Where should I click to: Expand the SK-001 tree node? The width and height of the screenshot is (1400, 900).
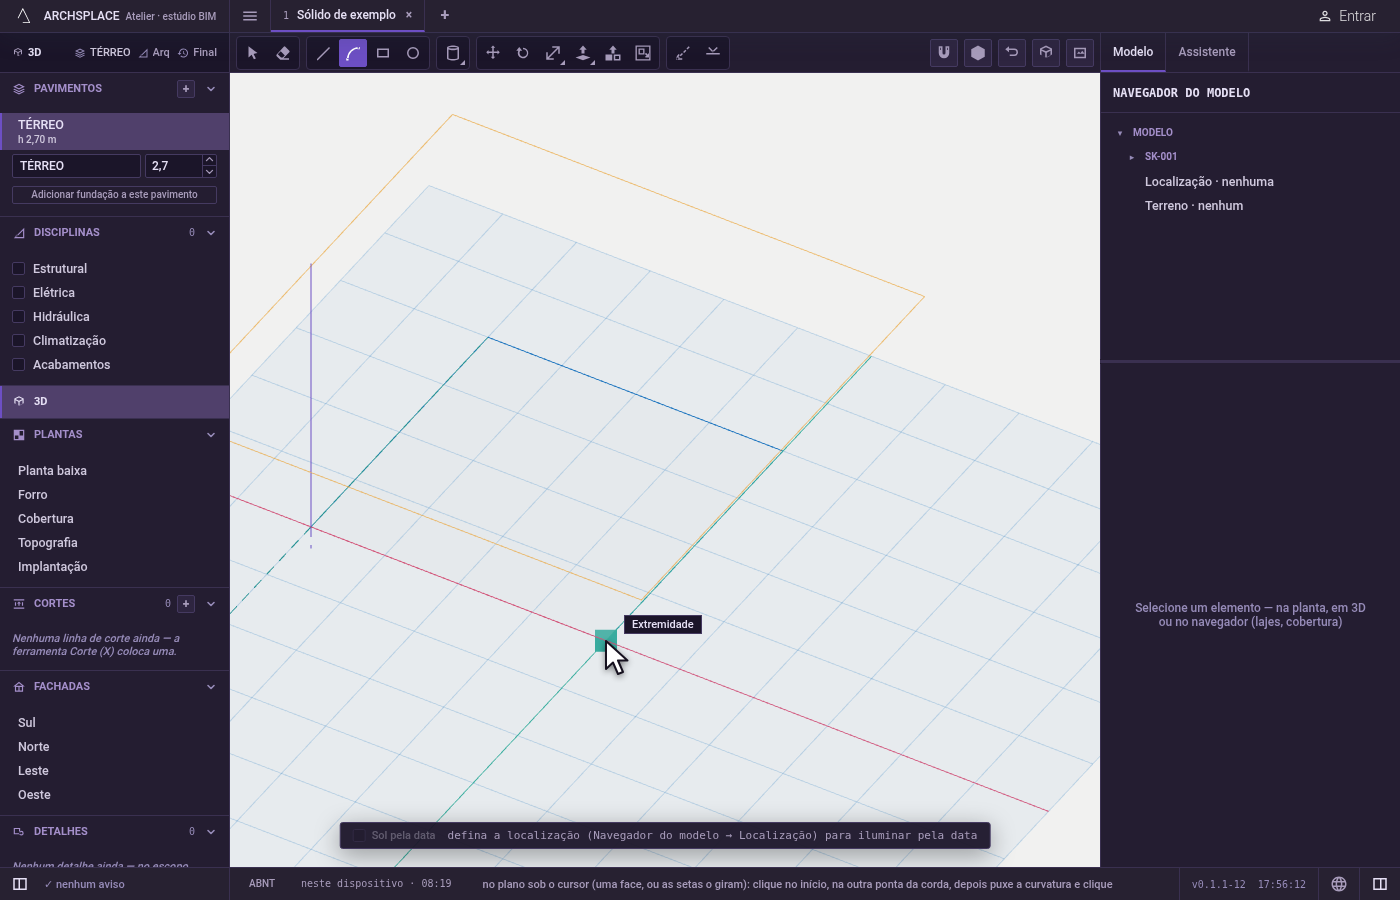pyautogui.click(x=1132, y=157)
